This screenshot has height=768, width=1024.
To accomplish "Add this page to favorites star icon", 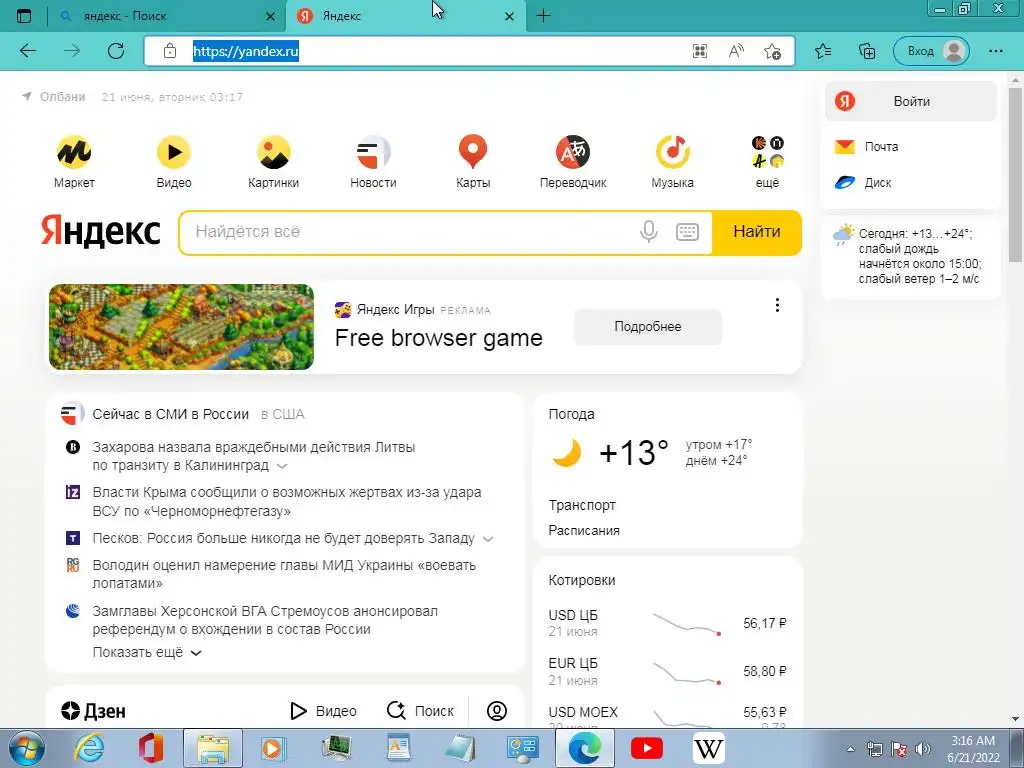I will tap(773, 52).
